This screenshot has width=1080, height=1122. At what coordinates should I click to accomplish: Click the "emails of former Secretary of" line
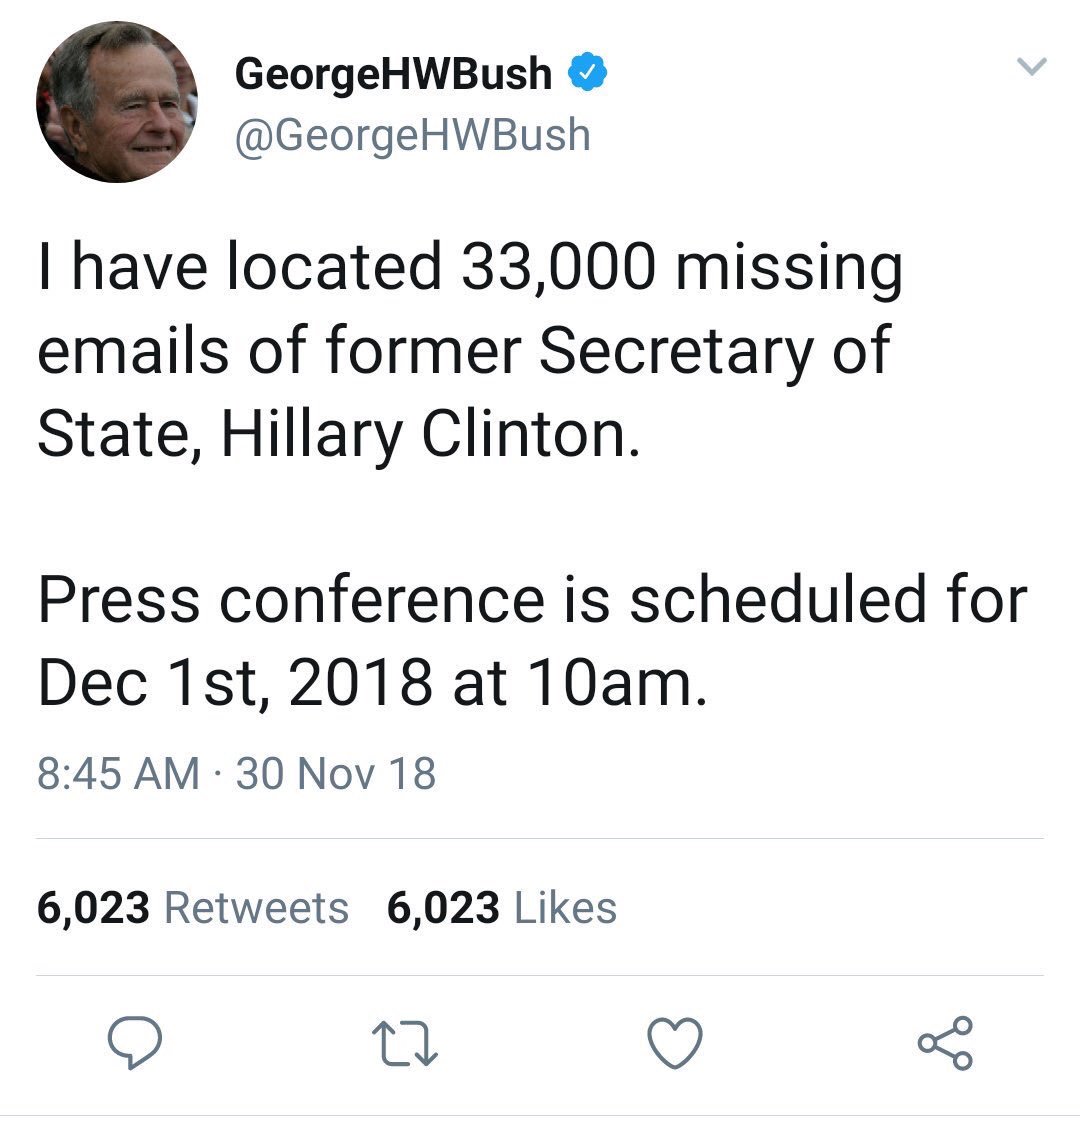[x=463, y=351]
